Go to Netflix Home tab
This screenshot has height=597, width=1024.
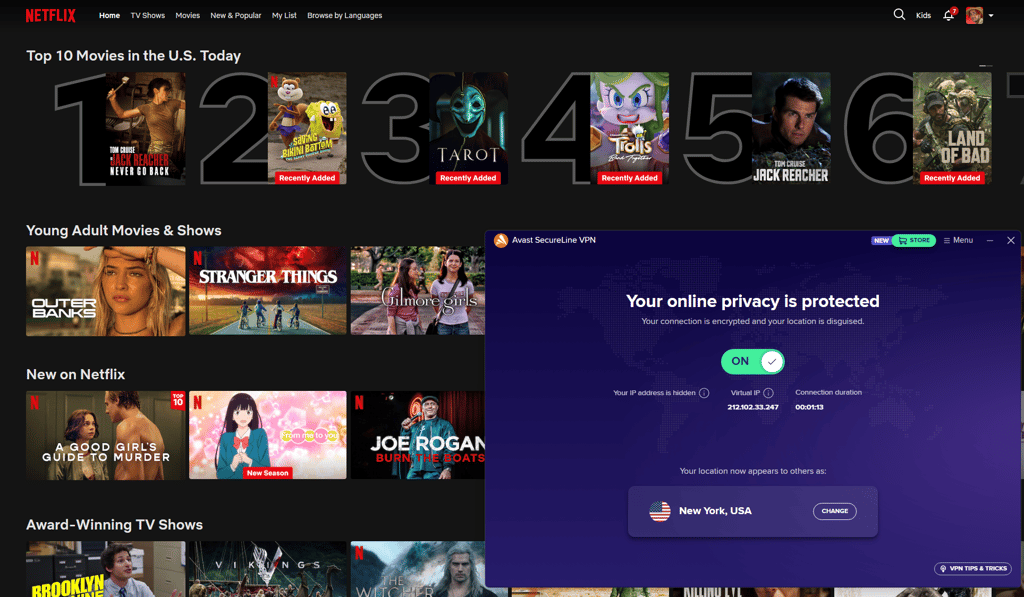point(109,15)
